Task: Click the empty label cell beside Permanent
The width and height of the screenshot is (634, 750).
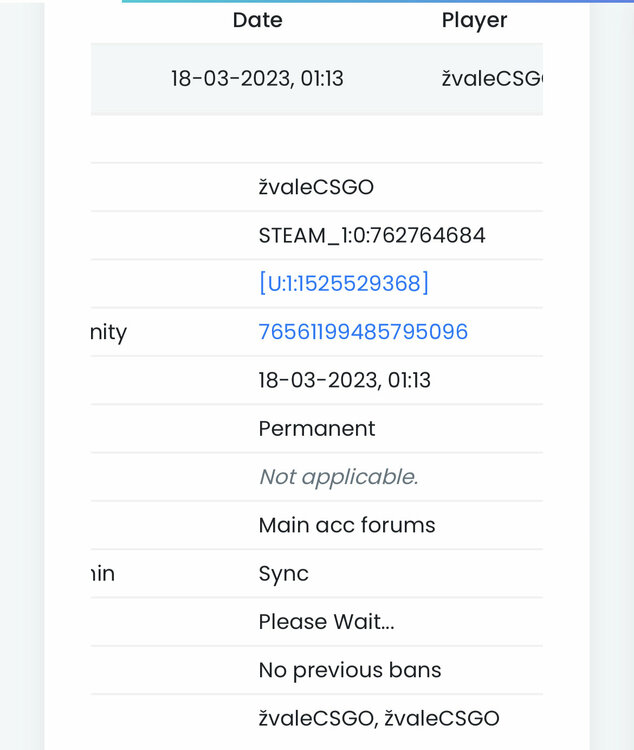Action: 170,429
